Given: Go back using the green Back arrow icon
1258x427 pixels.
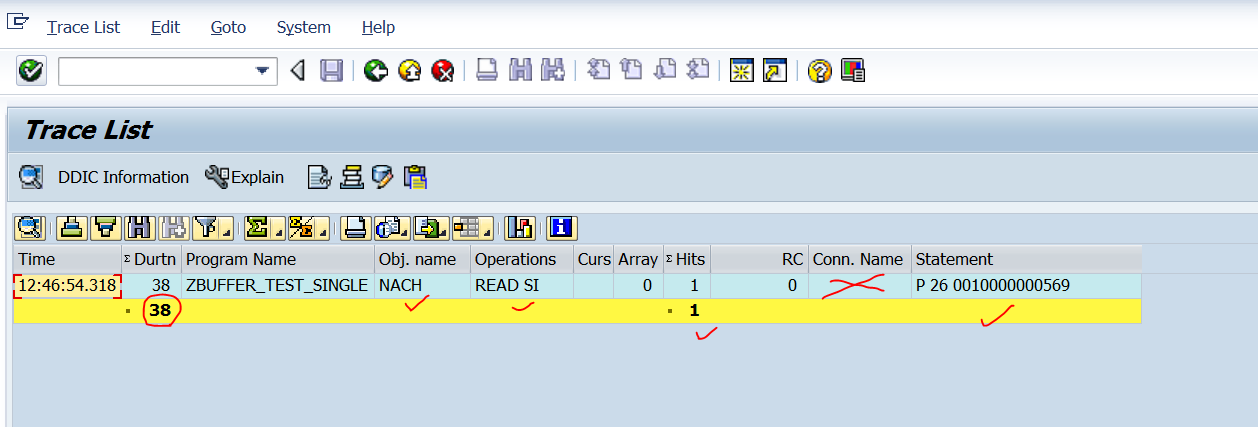Looking at the screenshot, I should (x=376, y=71).
